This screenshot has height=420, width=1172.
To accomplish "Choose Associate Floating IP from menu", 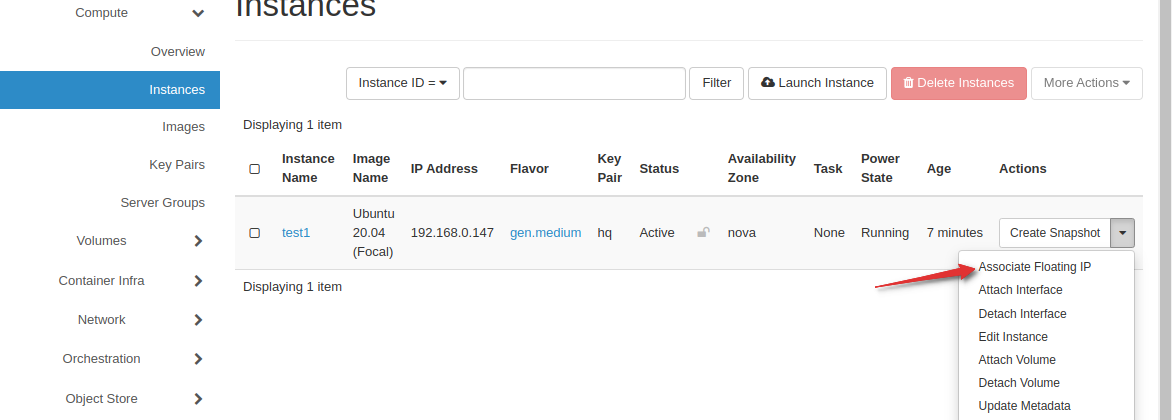I will pyautogui.click(x=1034, y=267).
